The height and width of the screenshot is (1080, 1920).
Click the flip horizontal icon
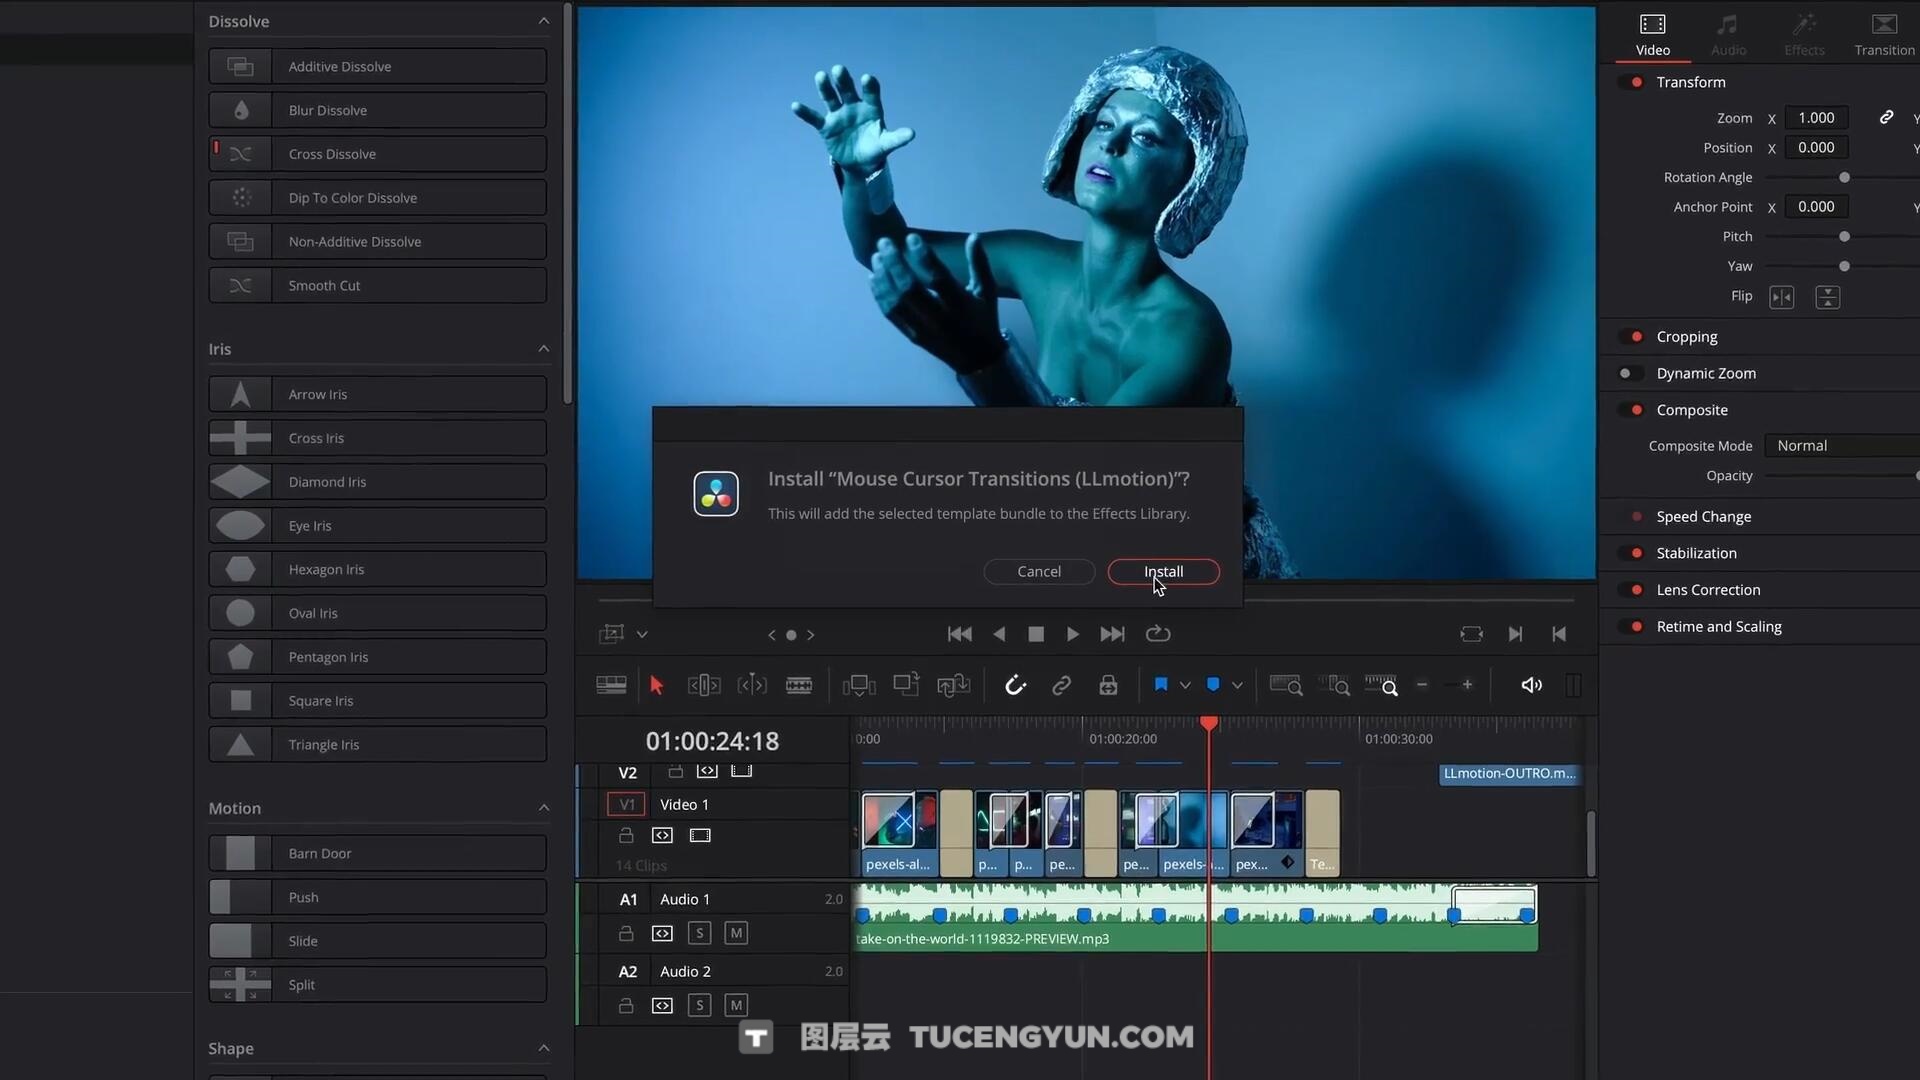tap(1781, 297)
